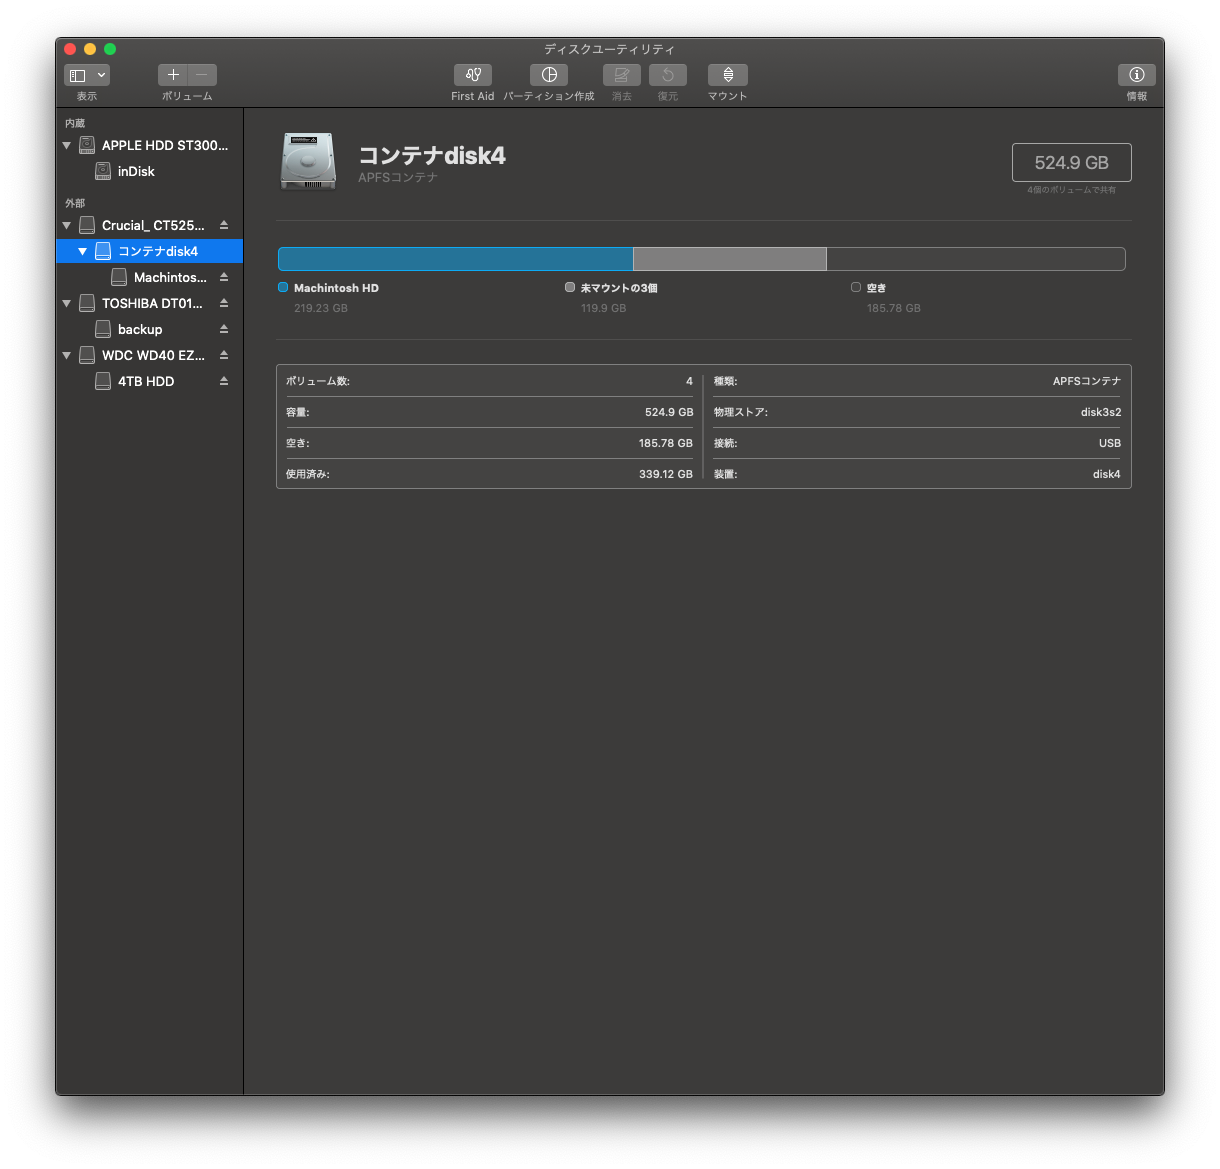Click the 内蔵 sidebar section header
Viewport: 1220px width, 1169px height.
75,123
